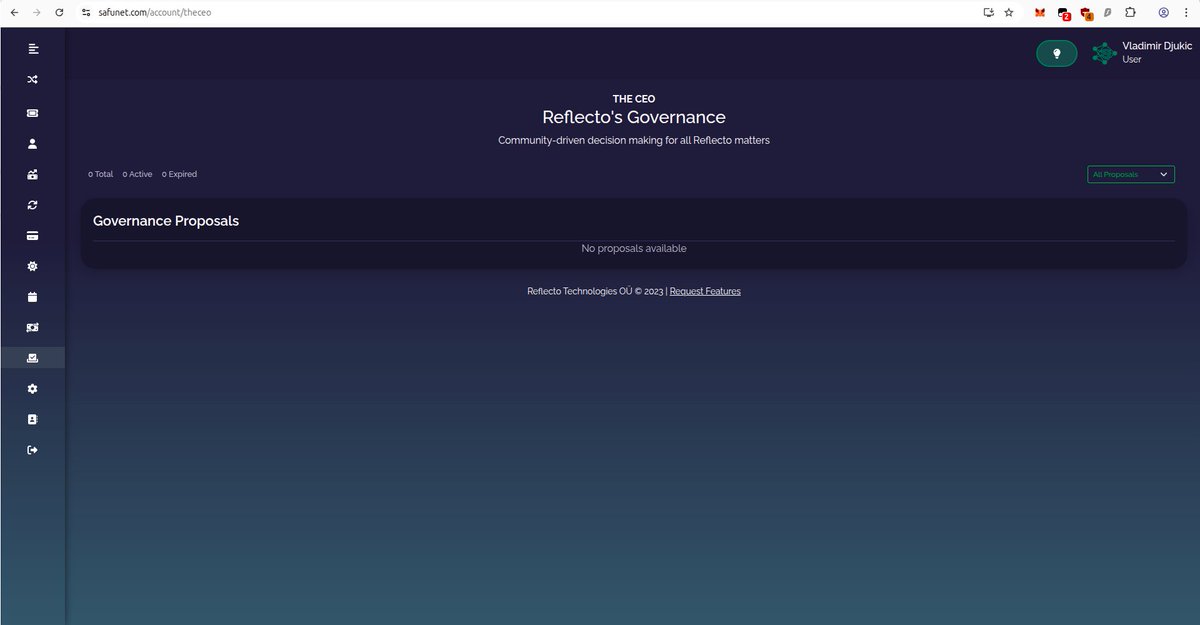Open the Chrome profile avatar
Viewport: 1200px width, 625px height.
pos(1163,12)
